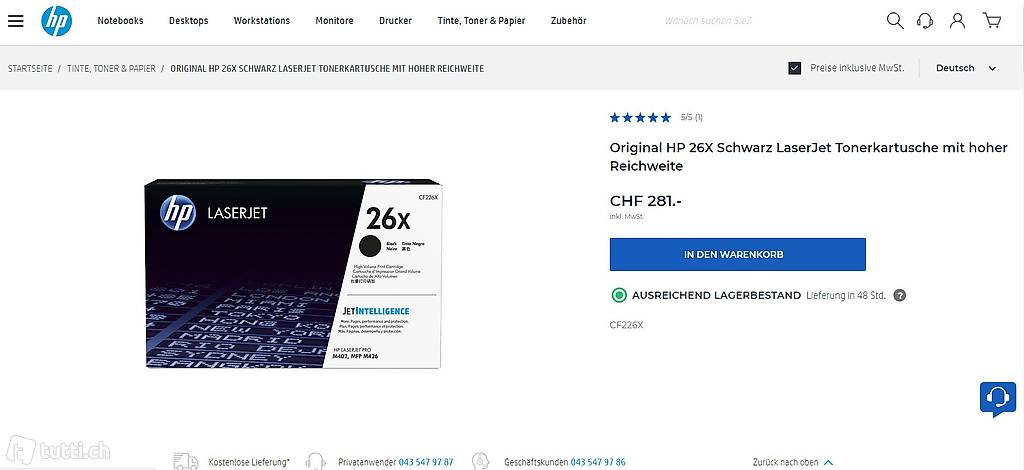Screen dimensions: 1024x470
Task: Open the support headset icon
Action: (x=925, y=20)
